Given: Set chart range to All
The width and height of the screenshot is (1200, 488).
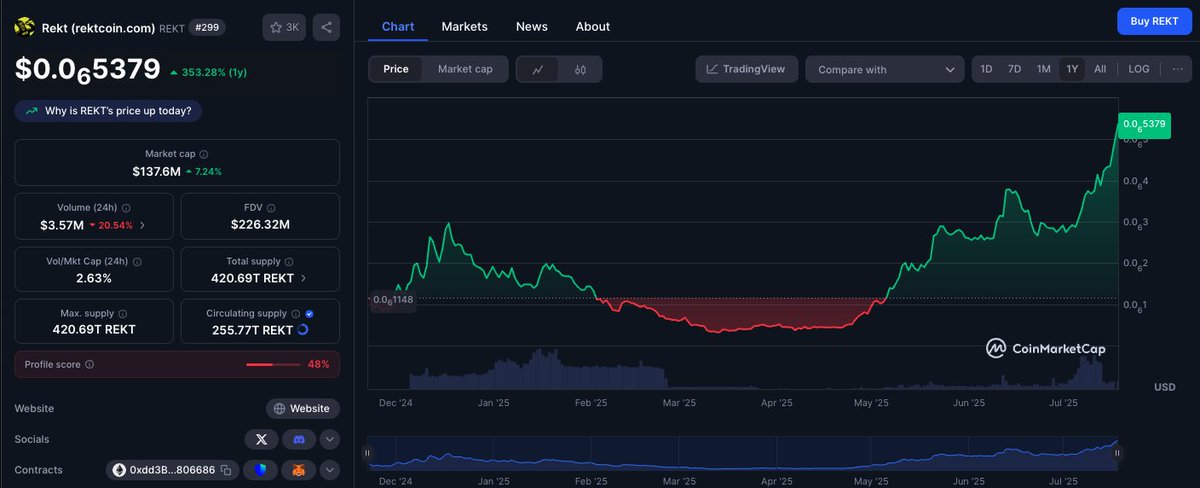Looking at the screenshot, I should pos(1100,69).
